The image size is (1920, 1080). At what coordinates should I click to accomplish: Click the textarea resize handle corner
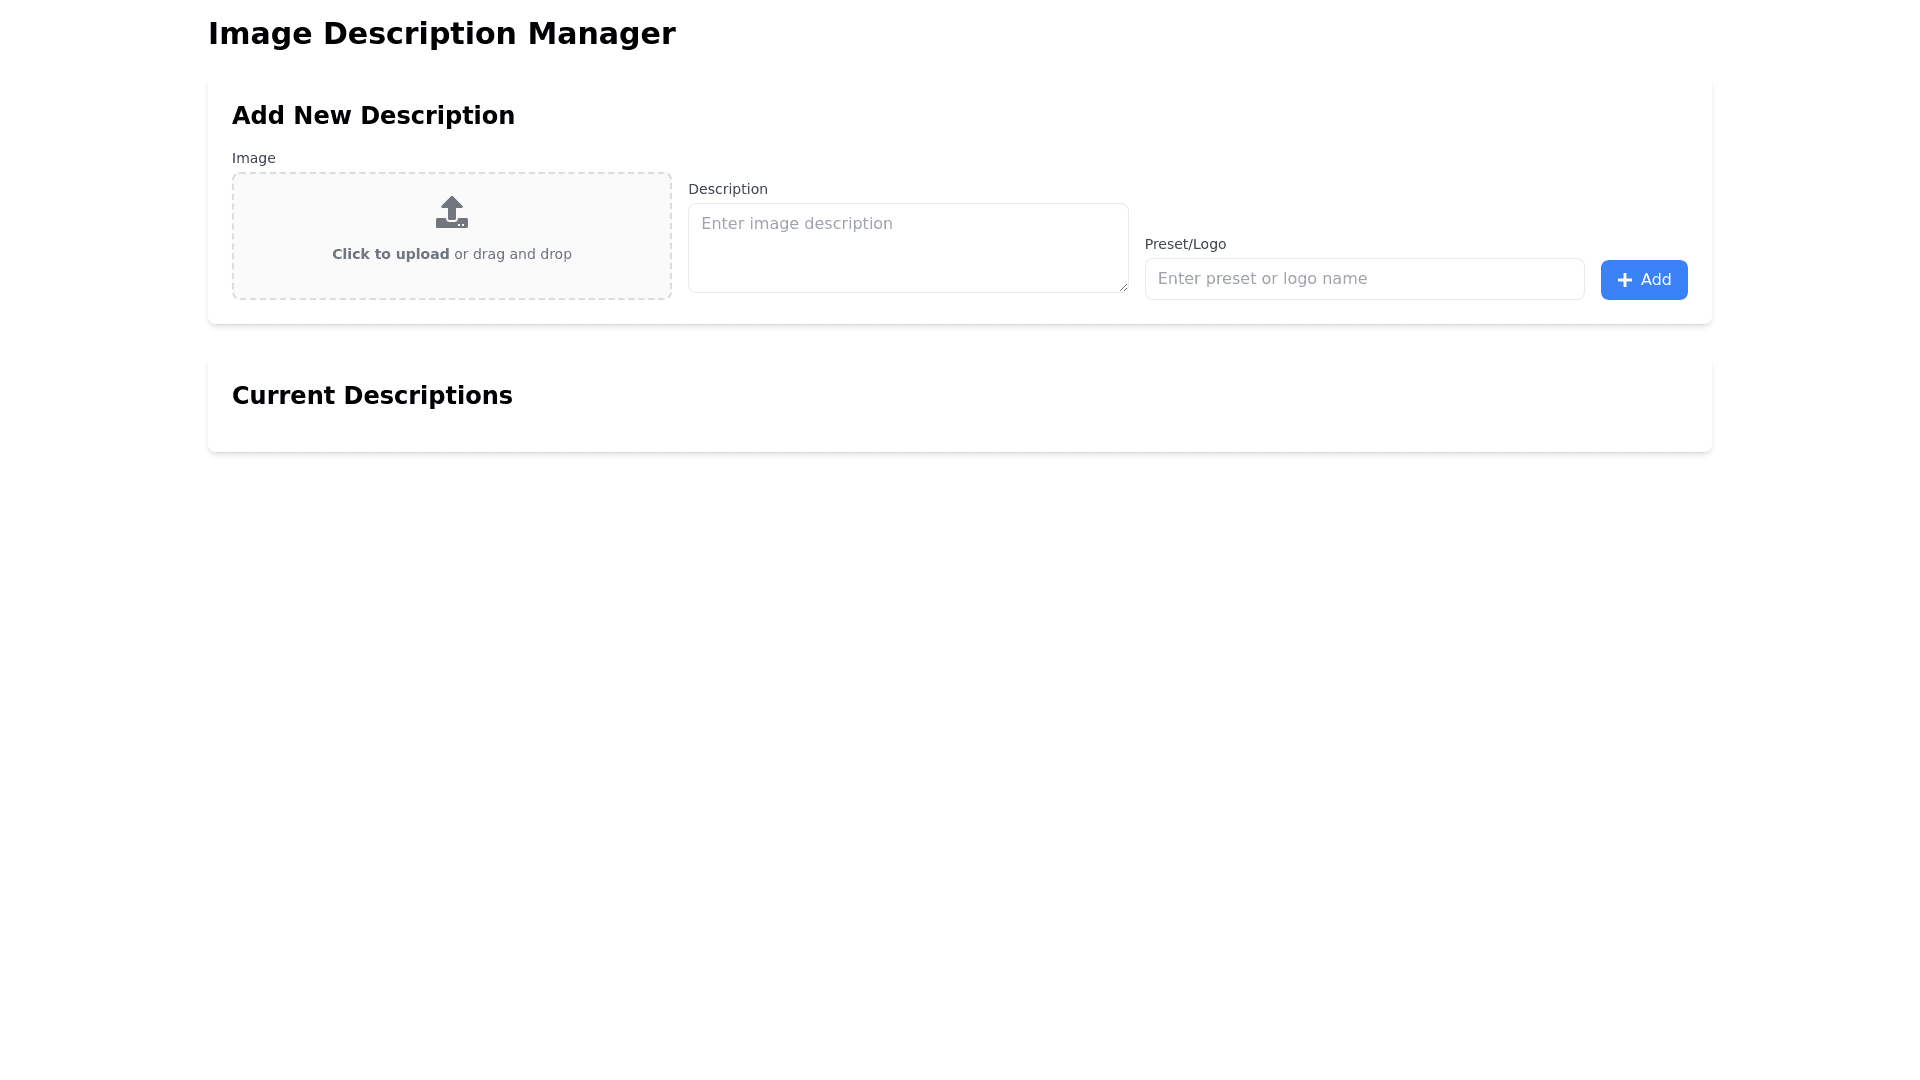pyautogui.click(x=1123, y=287)
